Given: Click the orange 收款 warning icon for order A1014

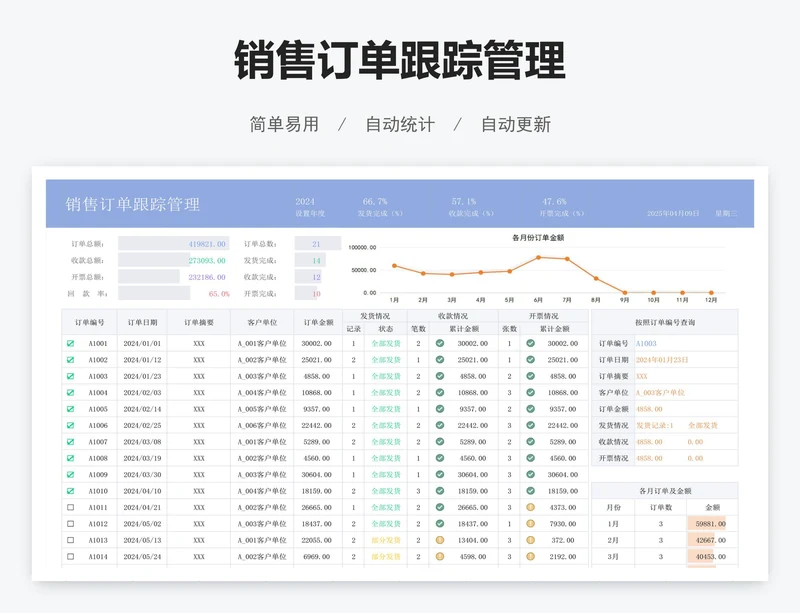Looking at the screenshot, I should click(440, 556).
